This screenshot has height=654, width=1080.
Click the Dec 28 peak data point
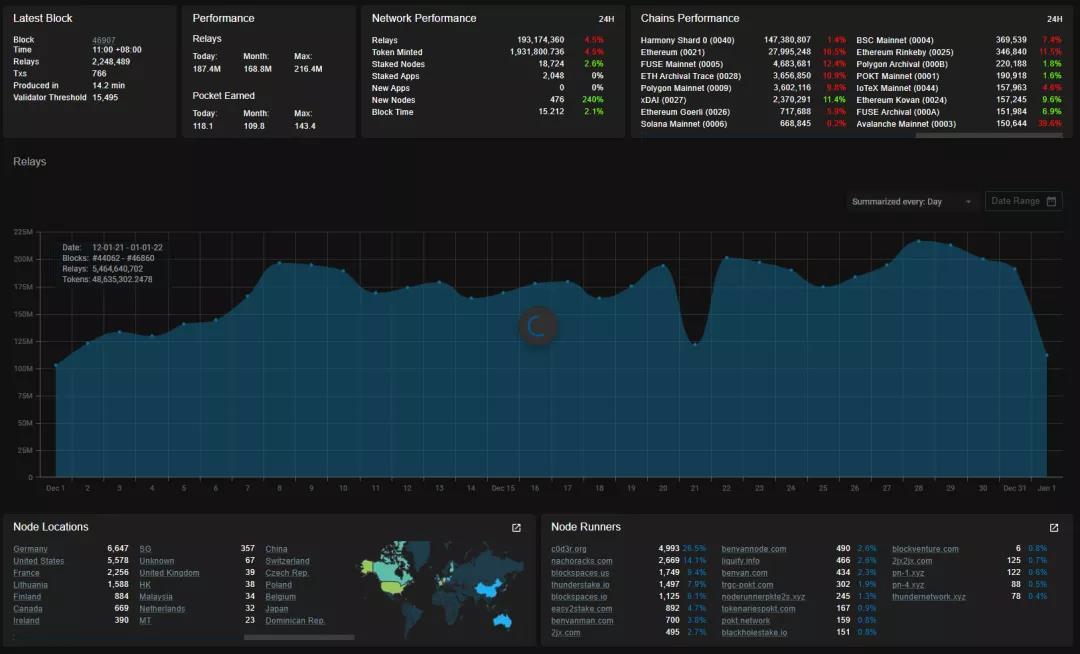[x=918, y=241]
